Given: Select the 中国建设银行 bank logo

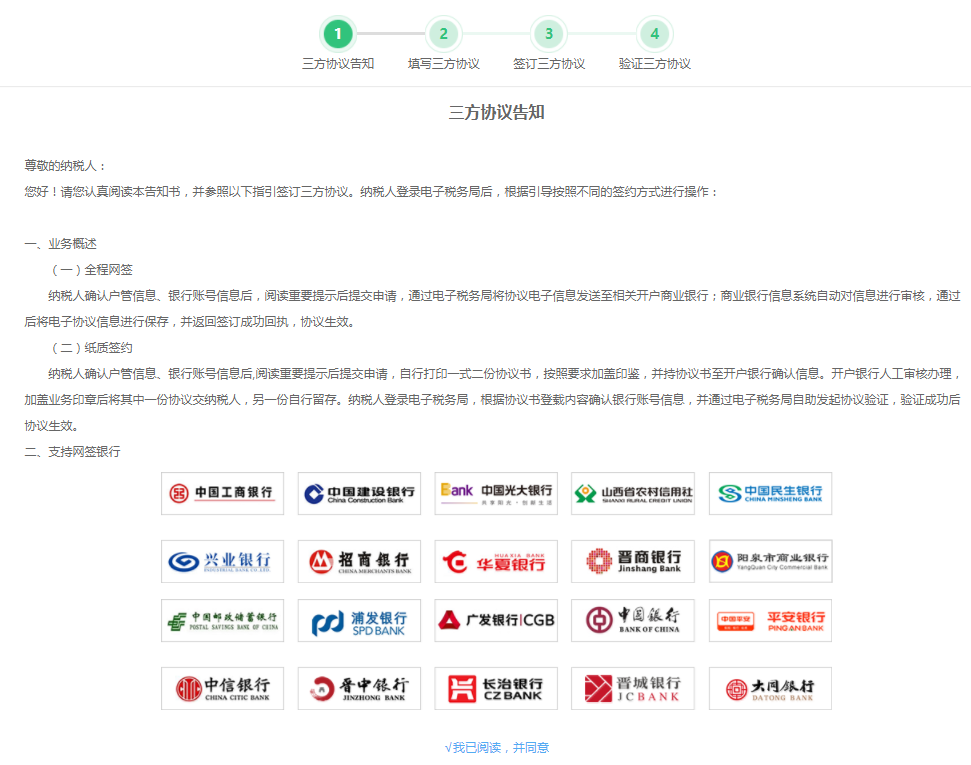Looking at the screenshot, I should (x=359, y=493).
